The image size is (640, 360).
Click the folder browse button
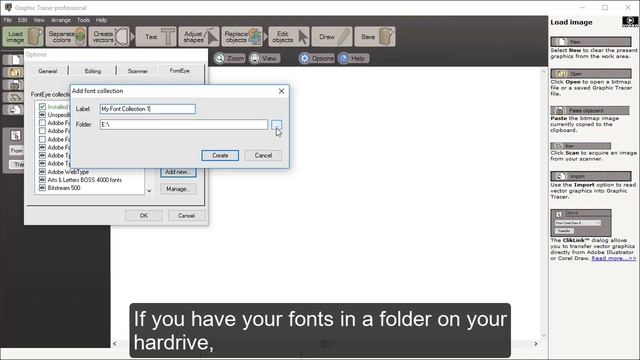(276, 124)
